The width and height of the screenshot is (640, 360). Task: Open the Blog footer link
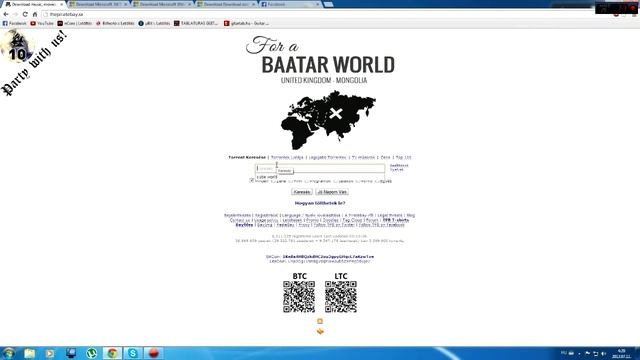(x=411, y=216)
